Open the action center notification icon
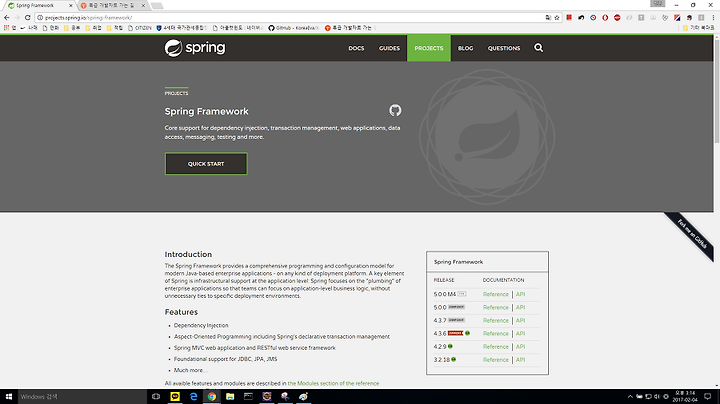 coord(708,396)
